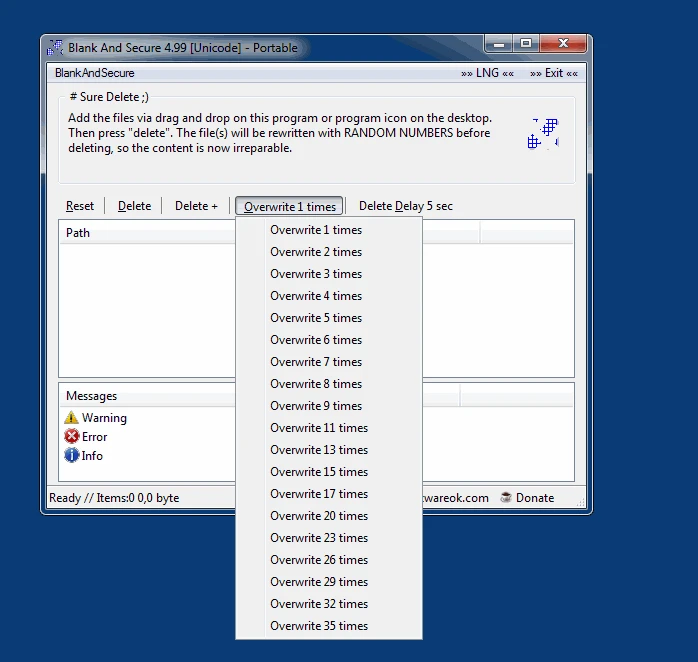The height and width of the screenshot is (662, 698).
Task: Click the Donate coffee cup icon
Action: coord(506,497)
